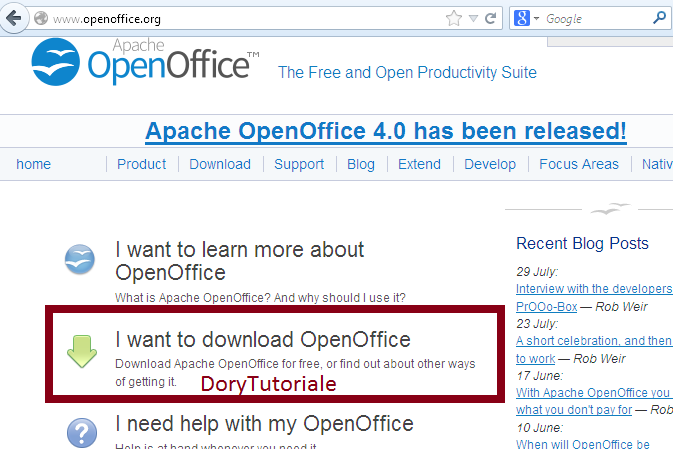Click the 'Recent Blog Posts' heading
The width and height of the screenshot is (673, 449).
coord(582,243)
